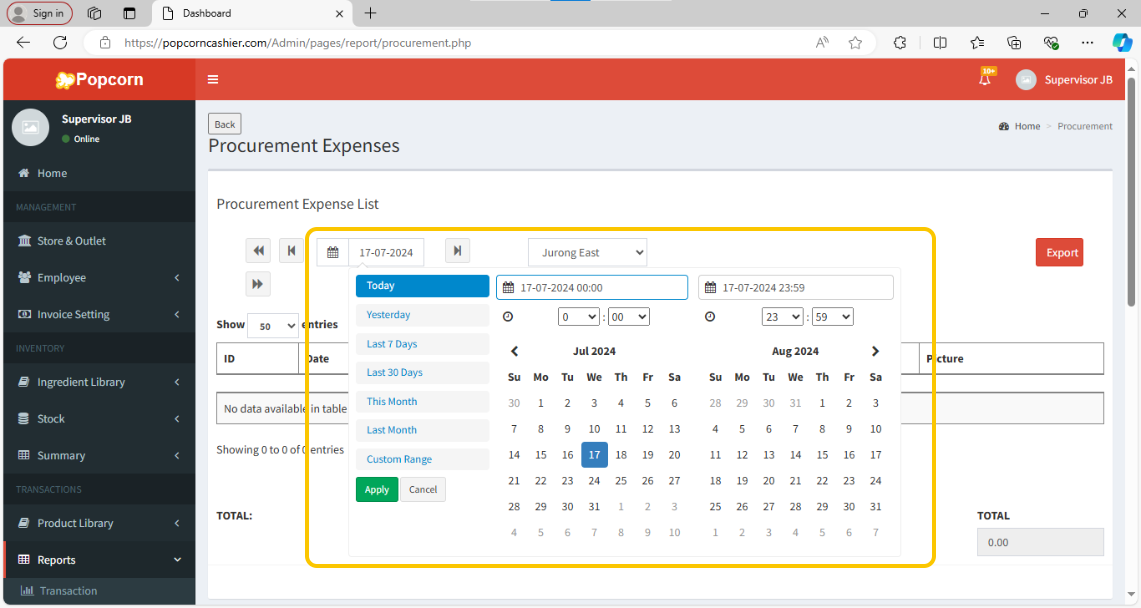
Task: Open the browser extensions icon
Action: (x=900, y=43)
